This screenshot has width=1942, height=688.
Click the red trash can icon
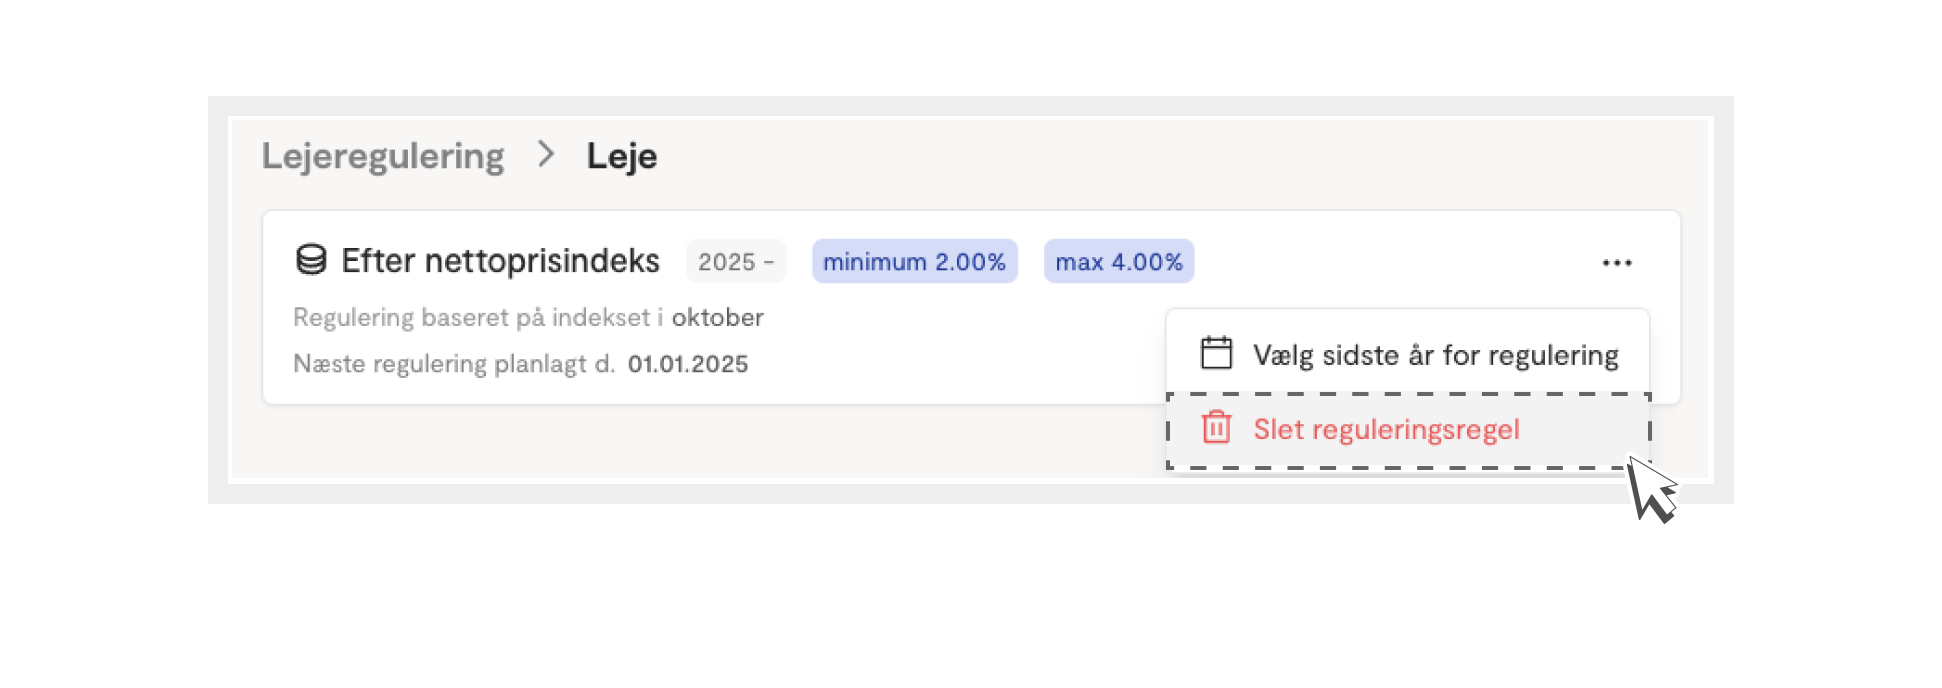tap(1216, 428)
